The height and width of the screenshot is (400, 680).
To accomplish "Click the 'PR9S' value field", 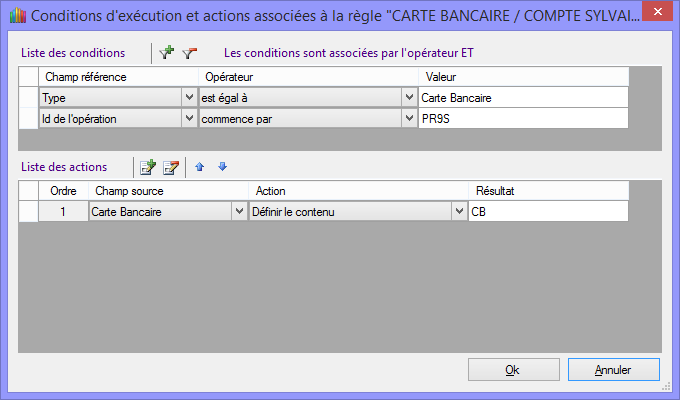I will click(x=523, y=119).
